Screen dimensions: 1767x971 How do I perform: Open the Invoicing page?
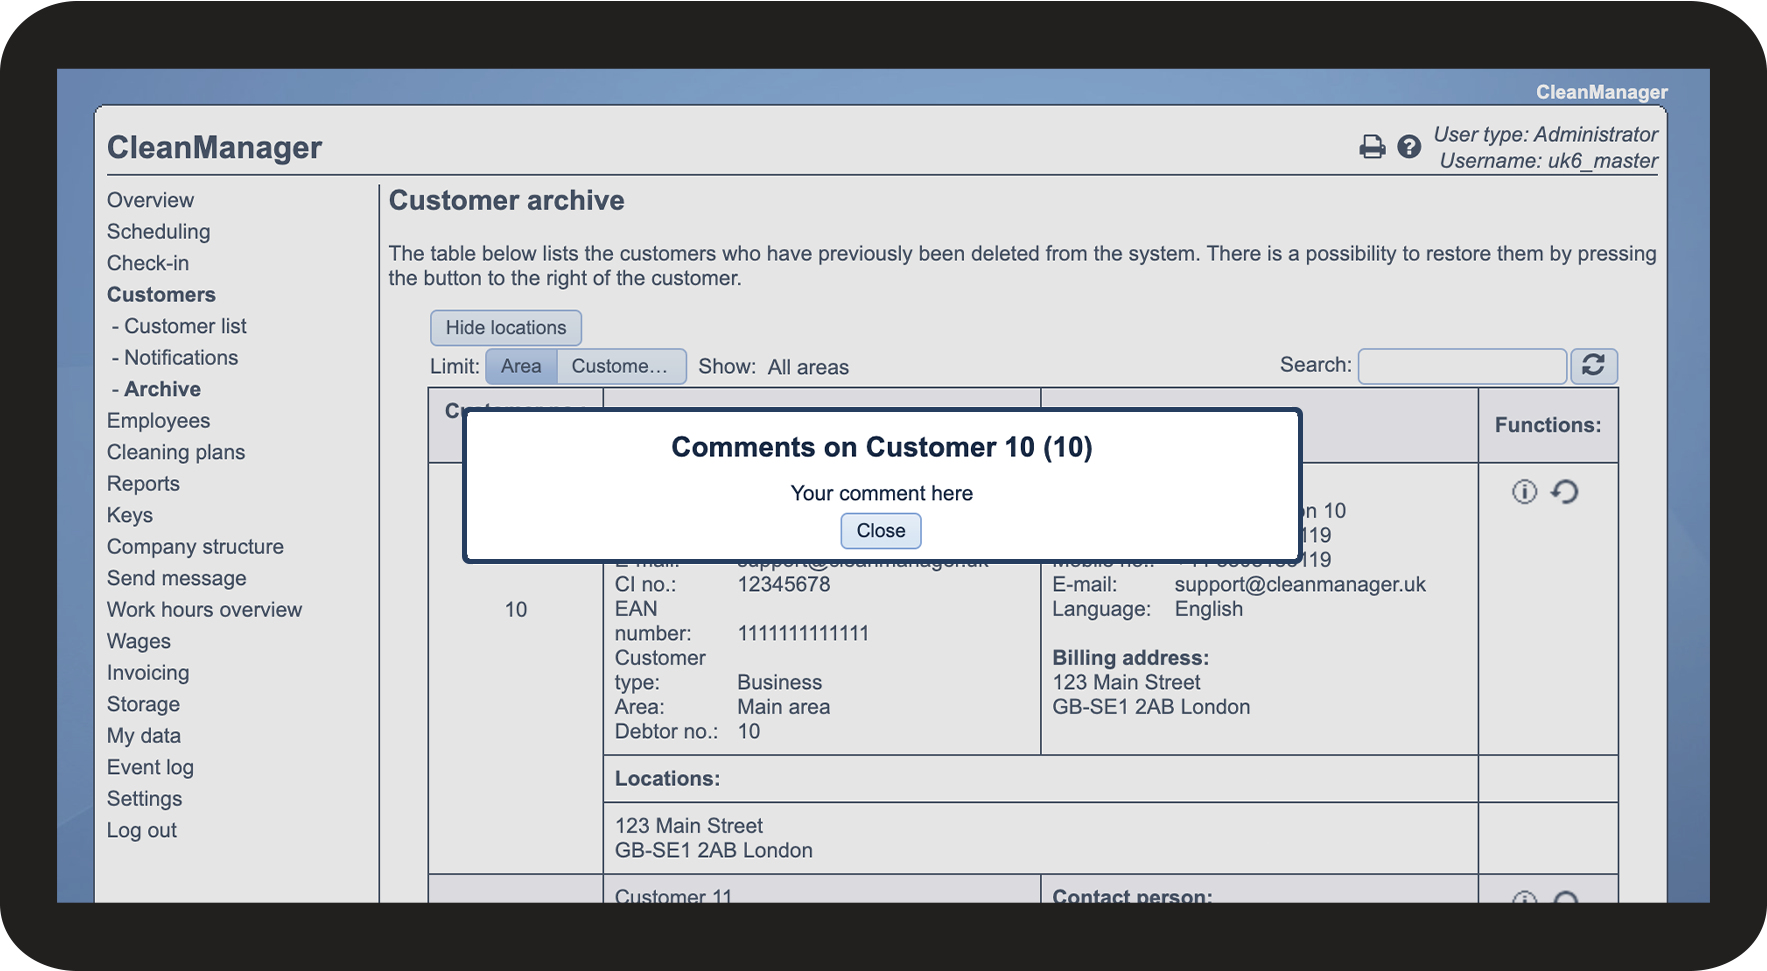point(148,673)
